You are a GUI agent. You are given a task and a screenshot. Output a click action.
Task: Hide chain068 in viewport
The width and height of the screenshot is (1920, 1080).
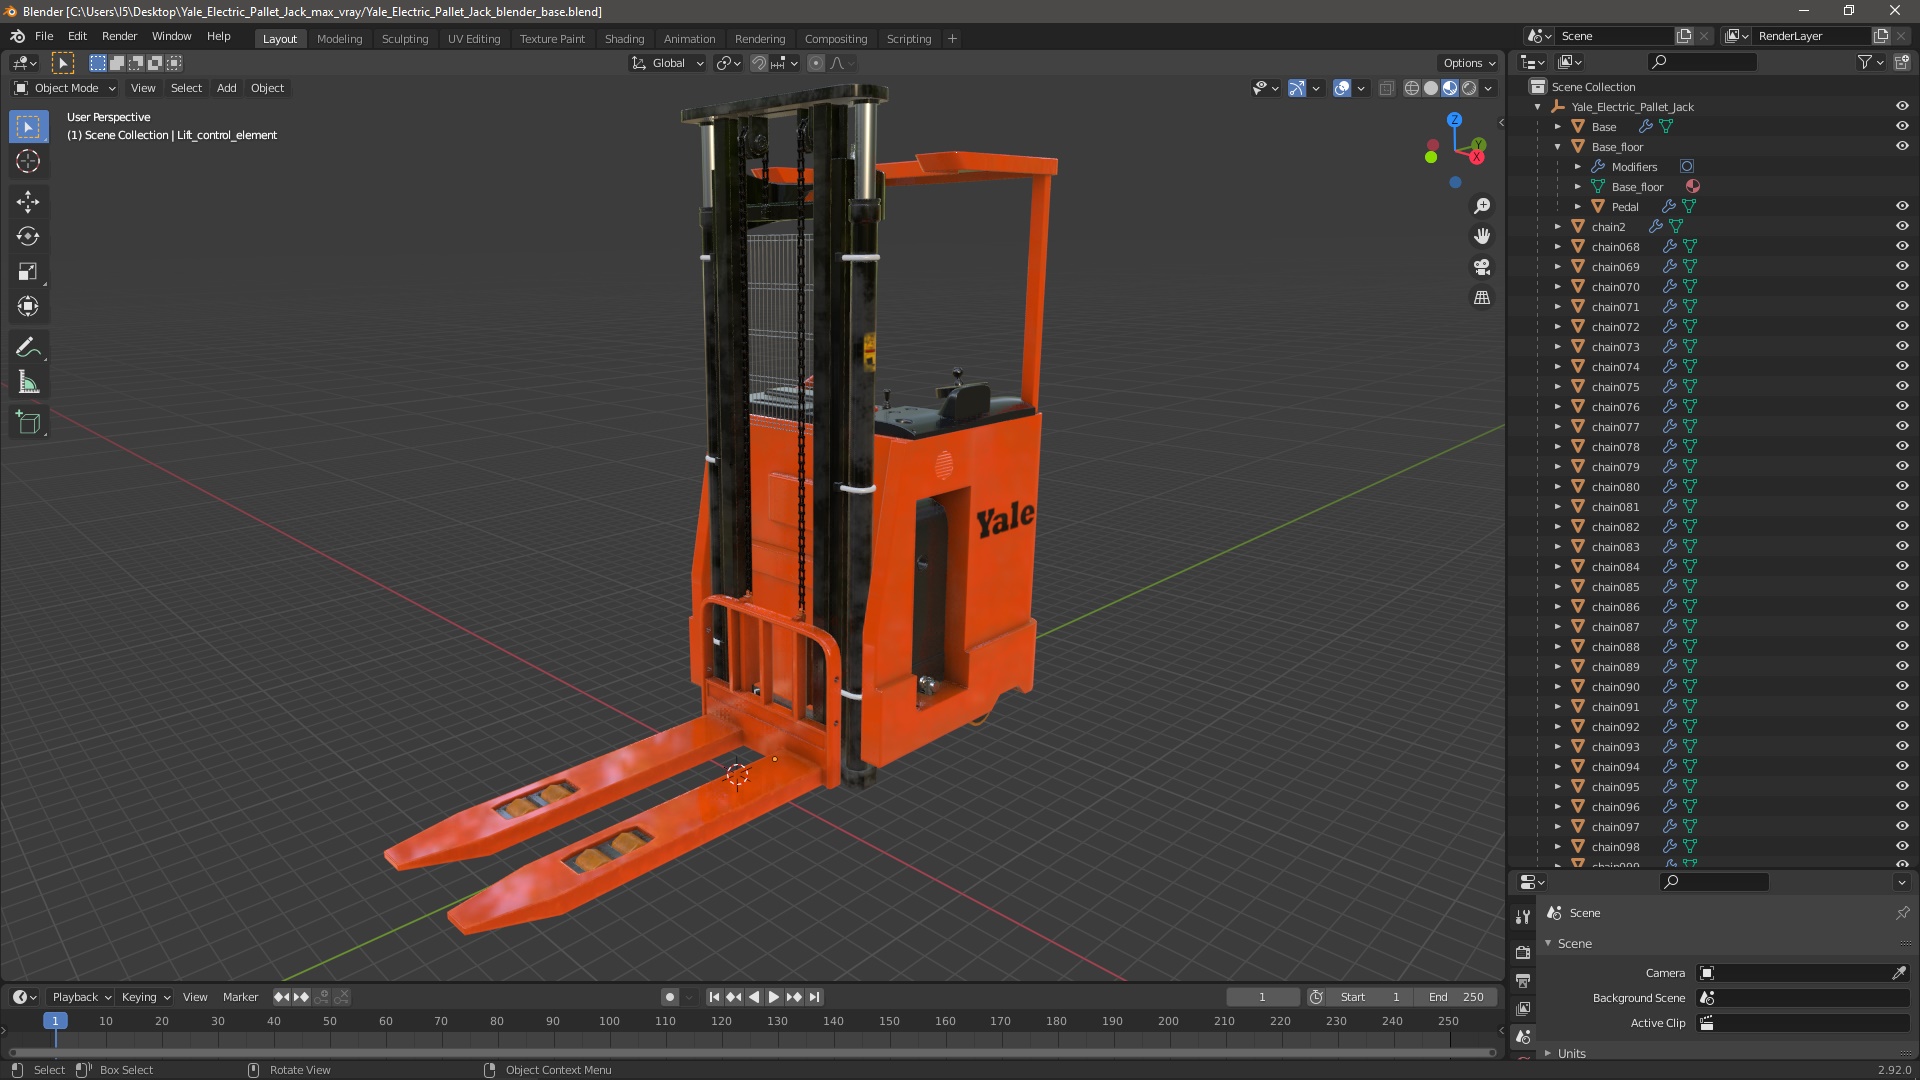[x=1902, y=247]
